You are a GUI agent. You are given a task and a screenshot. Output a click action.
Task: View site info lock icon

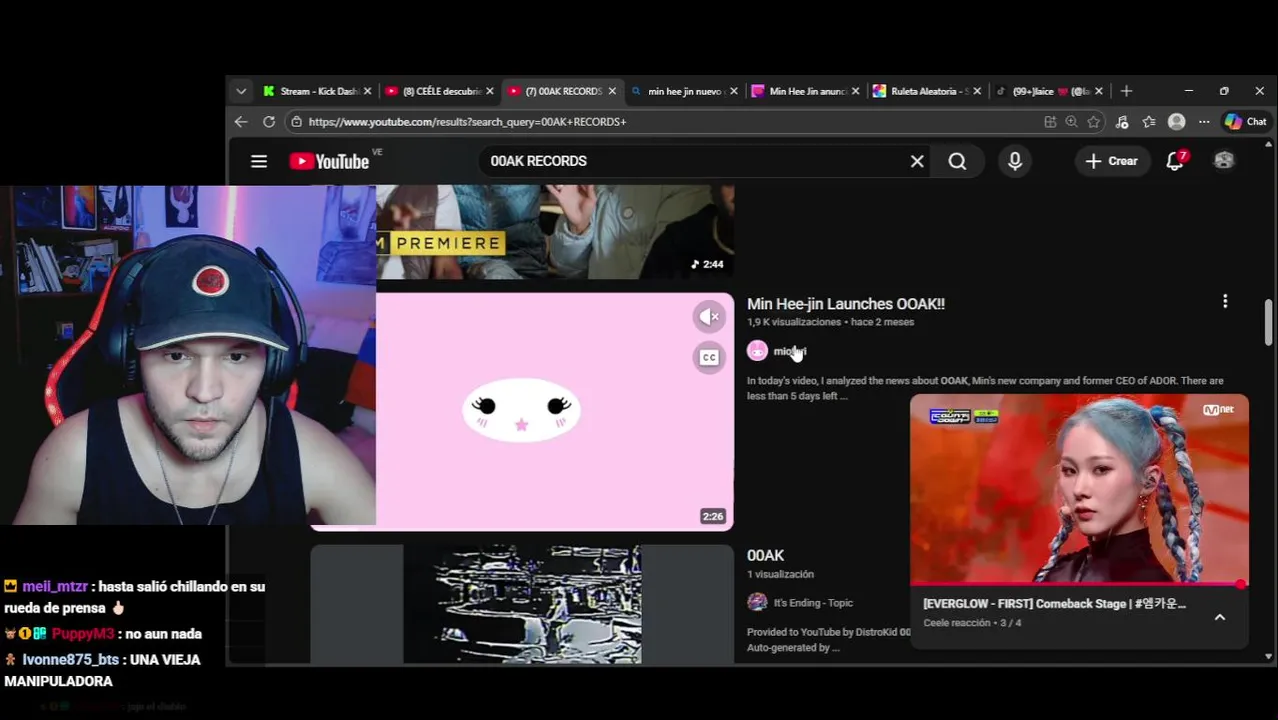pyautogui.click(x=296, y=121)
